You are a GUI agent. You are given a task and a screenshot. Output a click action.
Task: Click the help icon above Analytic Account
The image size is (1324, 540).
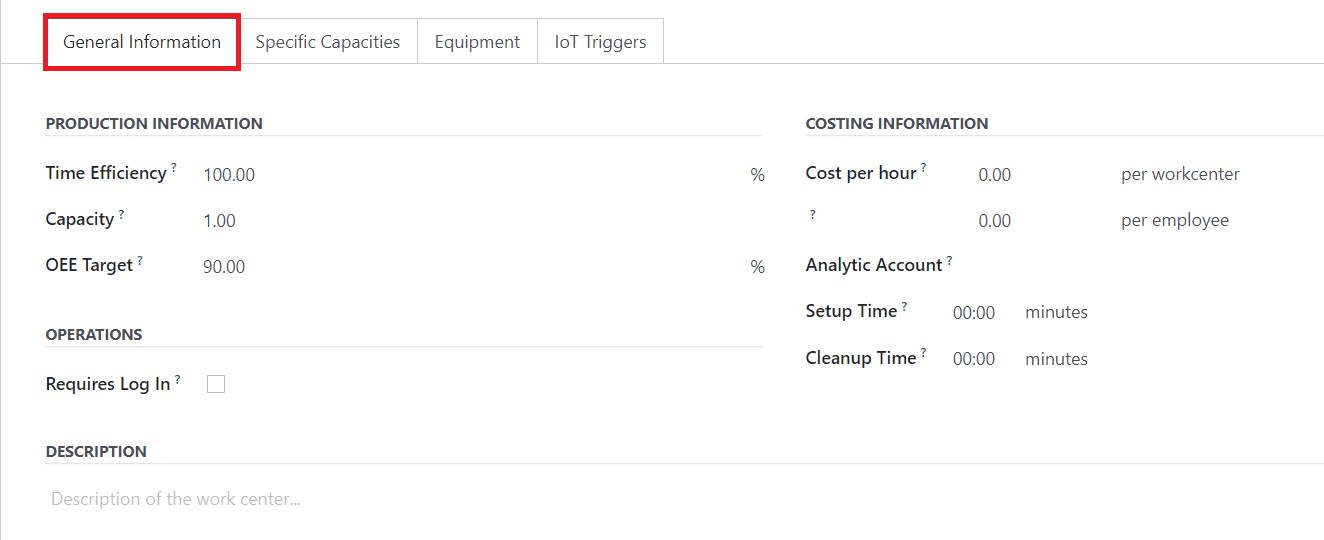click(813, 214)
